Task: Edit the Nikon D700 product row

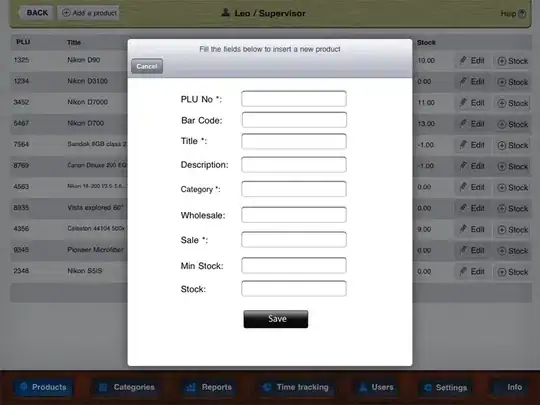Action: (x=472, y=124)
